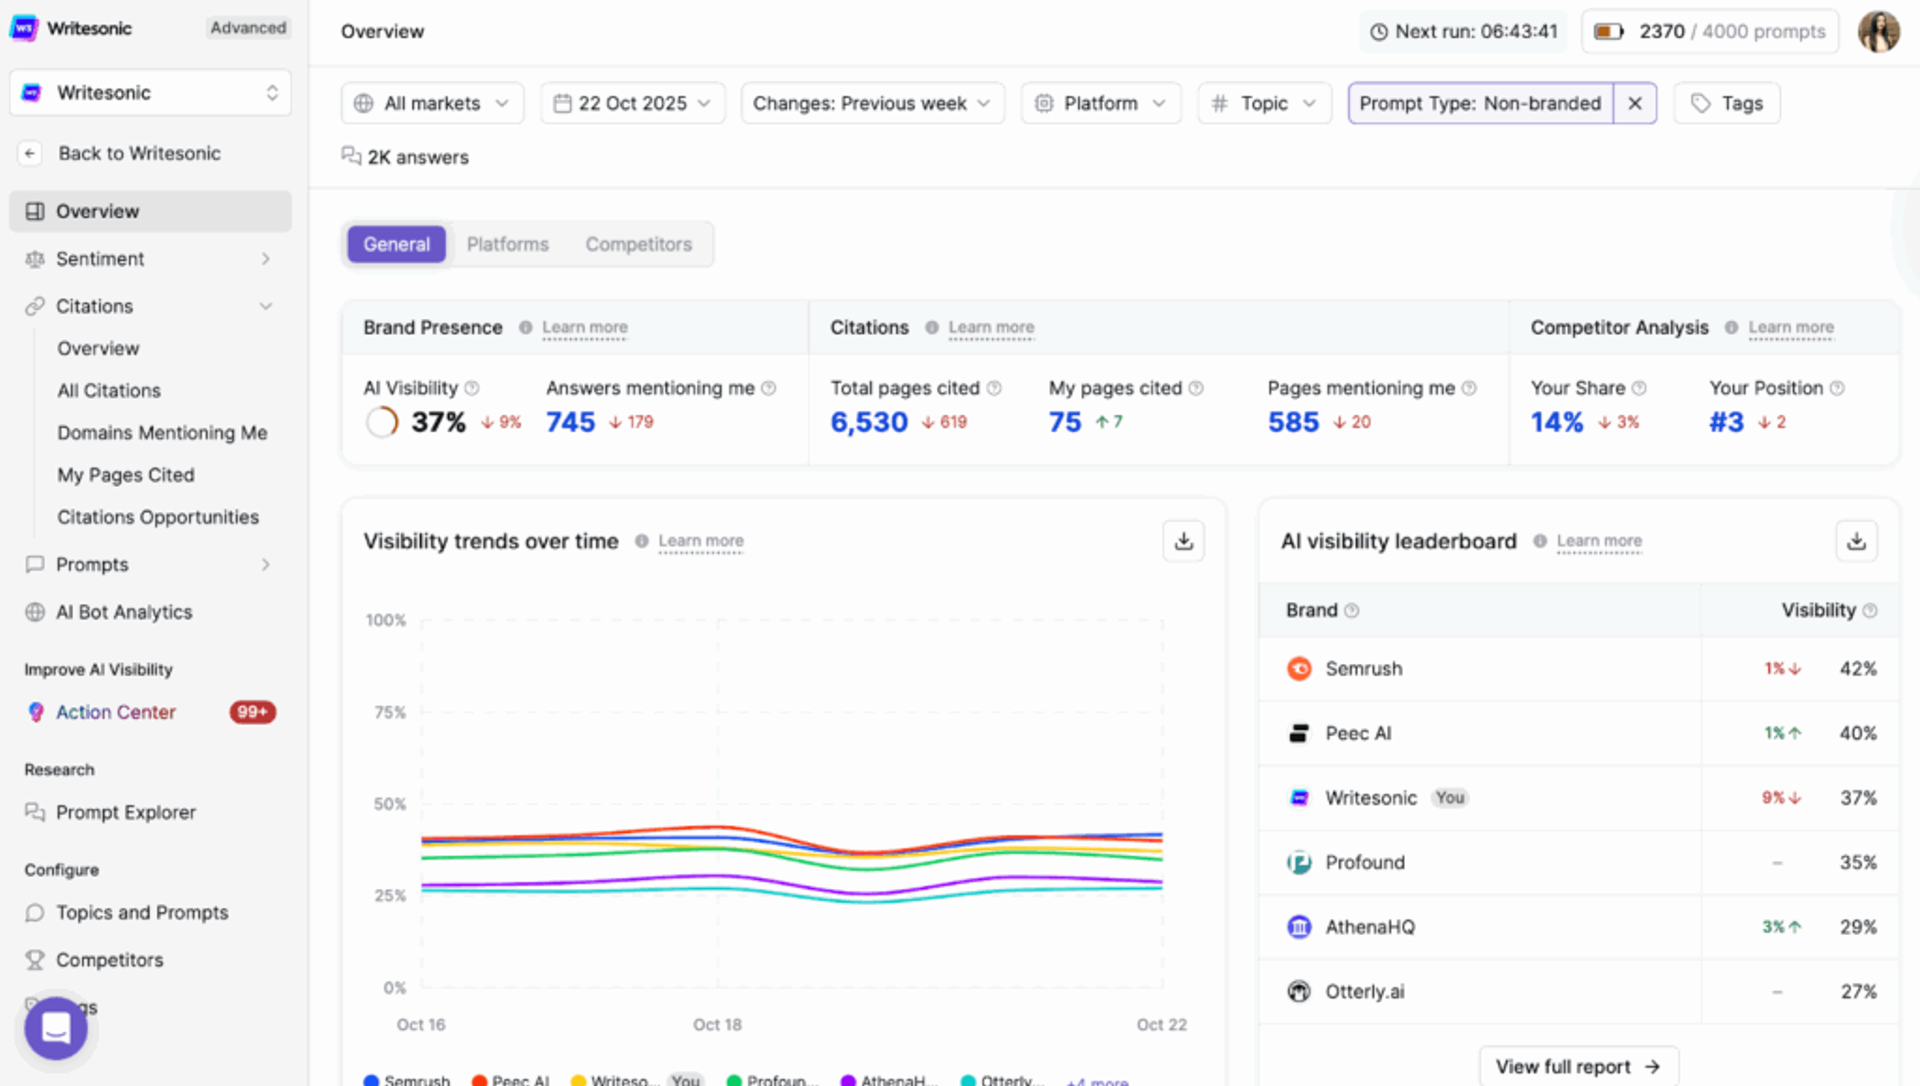Image resolution: width=1920 pixels, height=1086 pixels.
Task: Open Brand Presence Learn more link
Action: click(x=585, y=328)
